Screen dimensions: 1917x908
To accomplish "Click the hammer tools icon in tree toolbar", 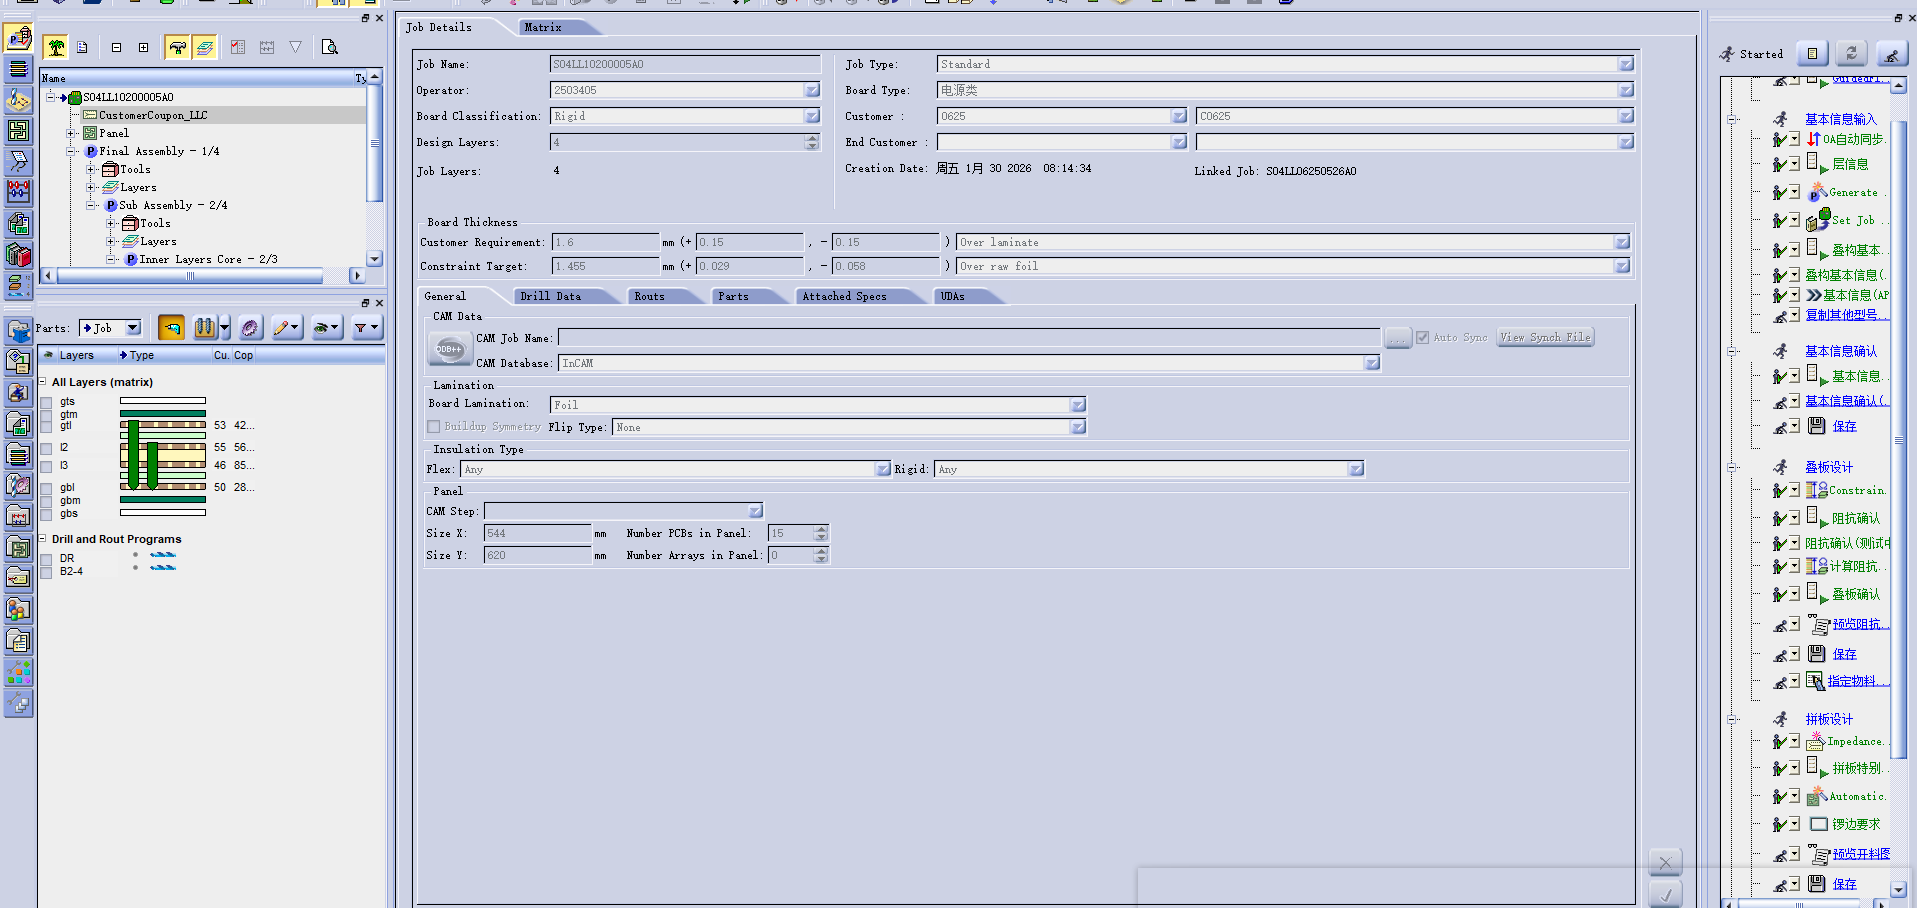I will (x=177, y=47).
